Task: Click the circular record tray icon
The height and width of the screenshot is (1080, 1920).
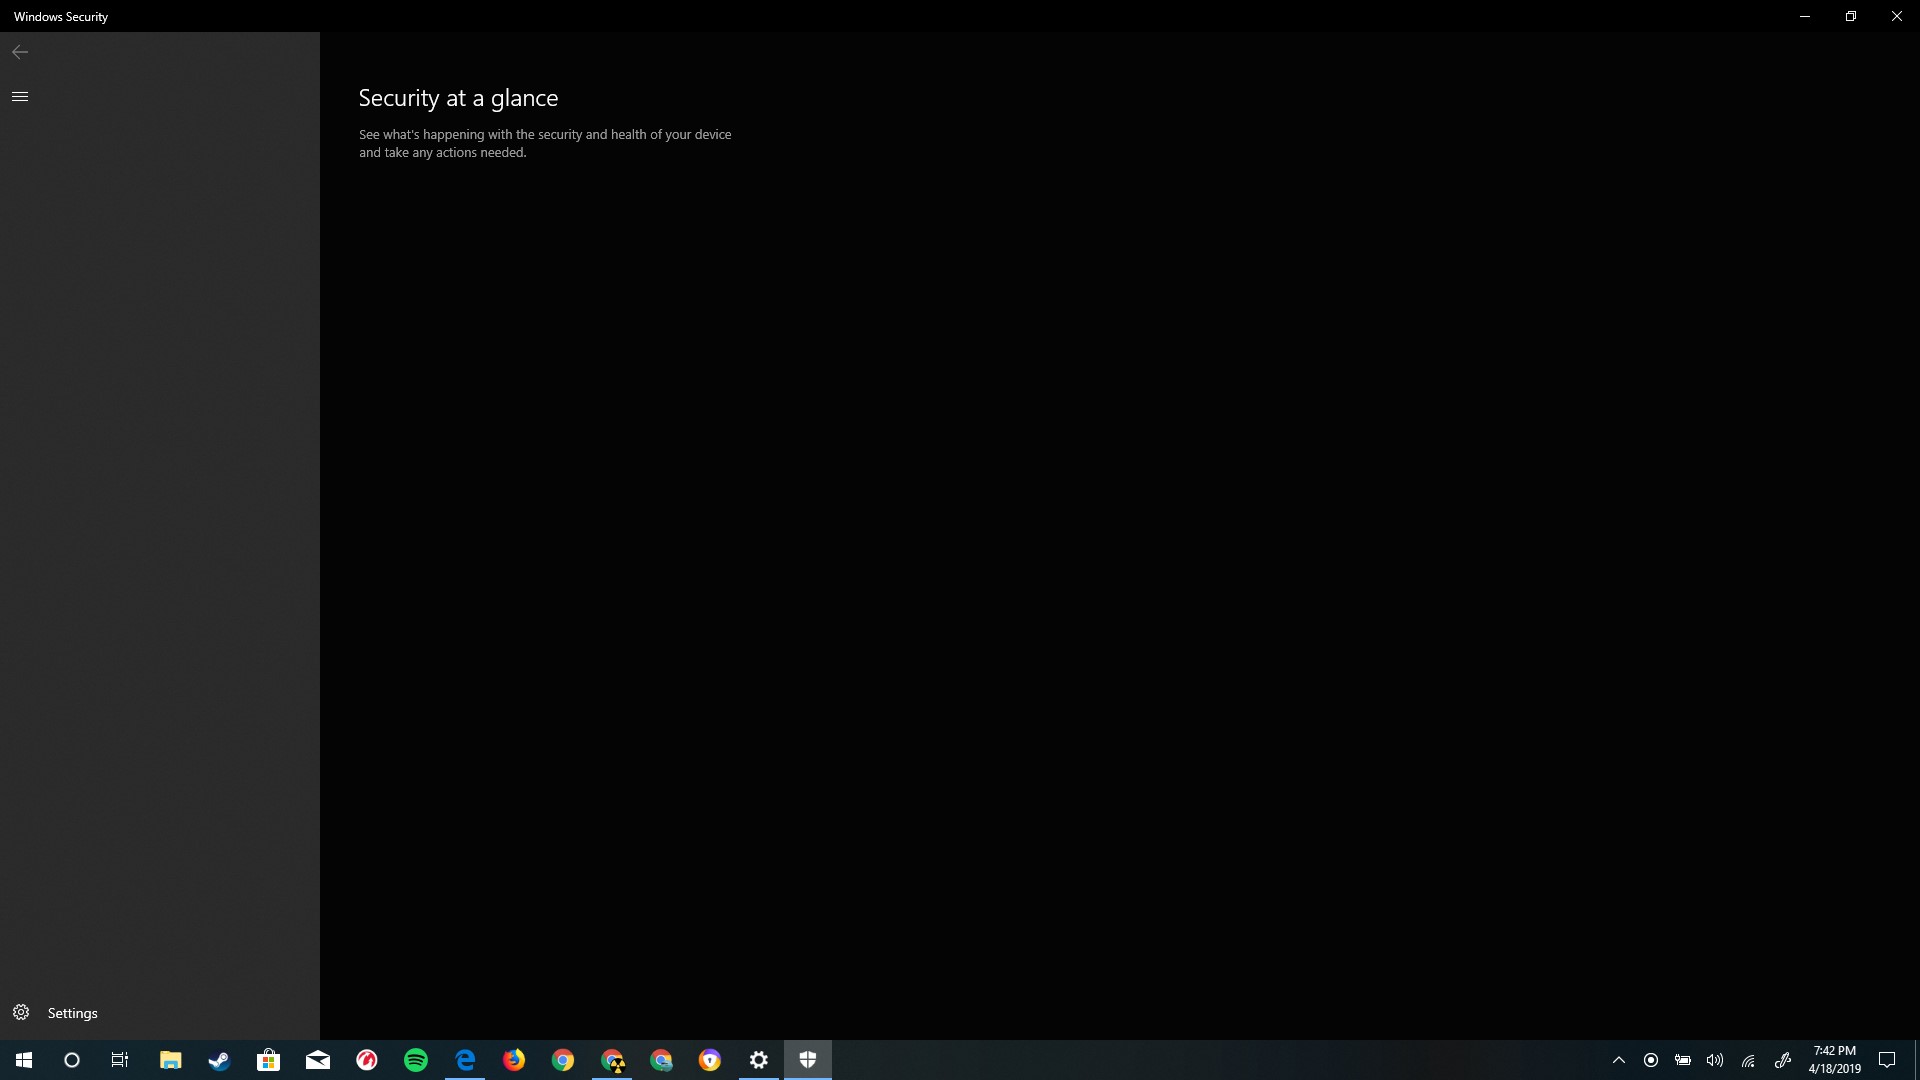Action: click(x=1651, y=1060)
